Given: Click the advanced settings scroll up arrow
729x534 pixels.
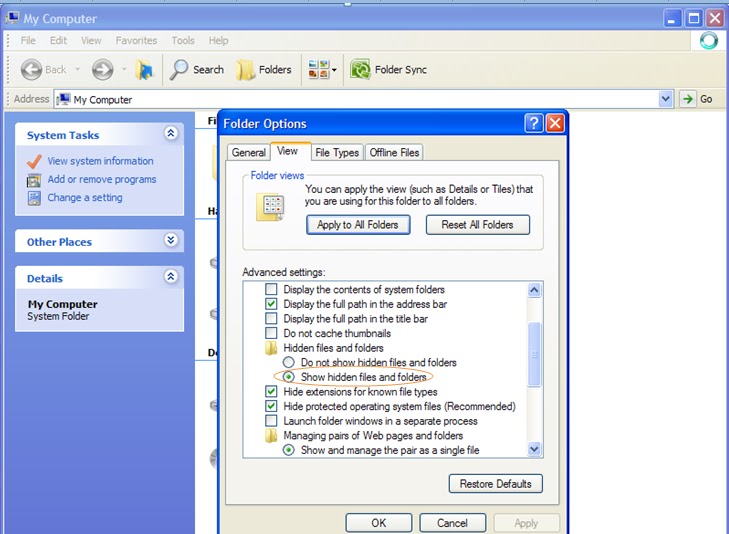Looking at the screenshot, I should (x=534, y=290).
